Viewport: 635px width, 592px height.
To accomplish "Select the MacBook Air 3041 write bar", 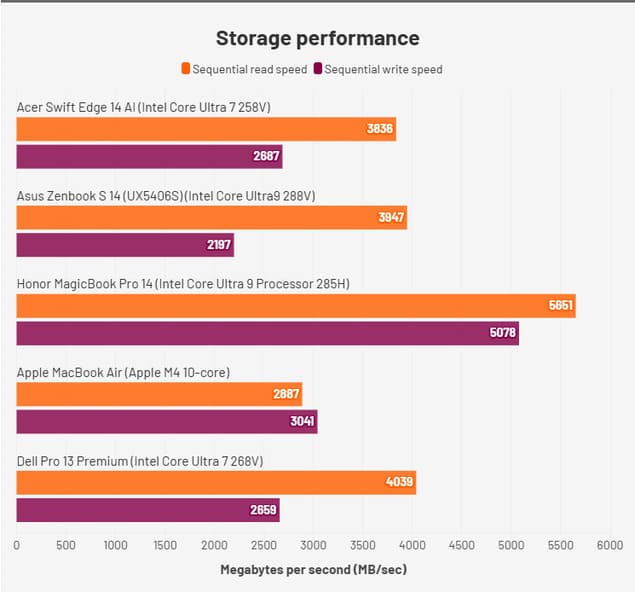I will (166, 422).
